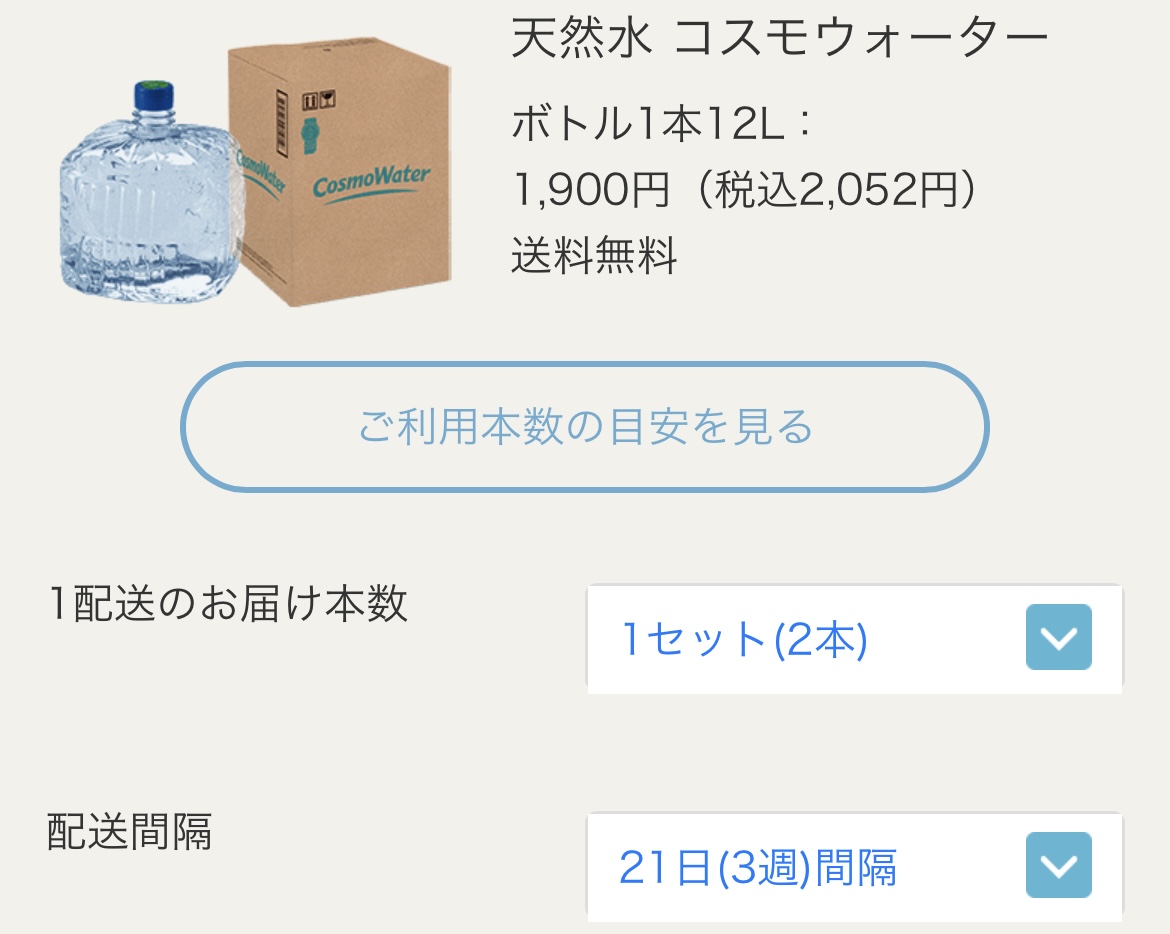Click the chevron arrow beside 21日(3週)間隔
Image resolution: width=1170 pixels, height=934 pixels.
click(1058, 865)
